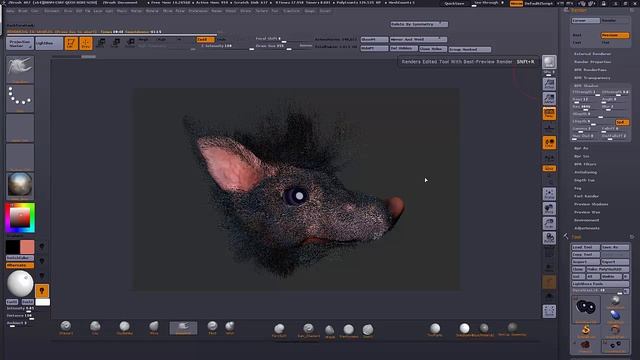
Task: Collapse the BPR Shadow section
Action: point(586,86)
